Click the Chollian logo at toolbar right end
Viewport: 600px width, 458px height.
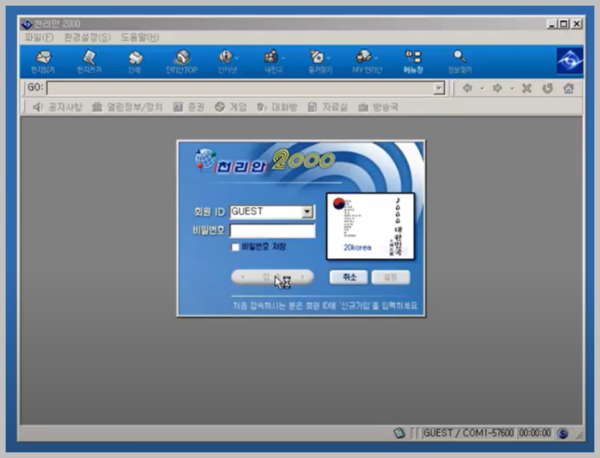click(x=569, y=61)
